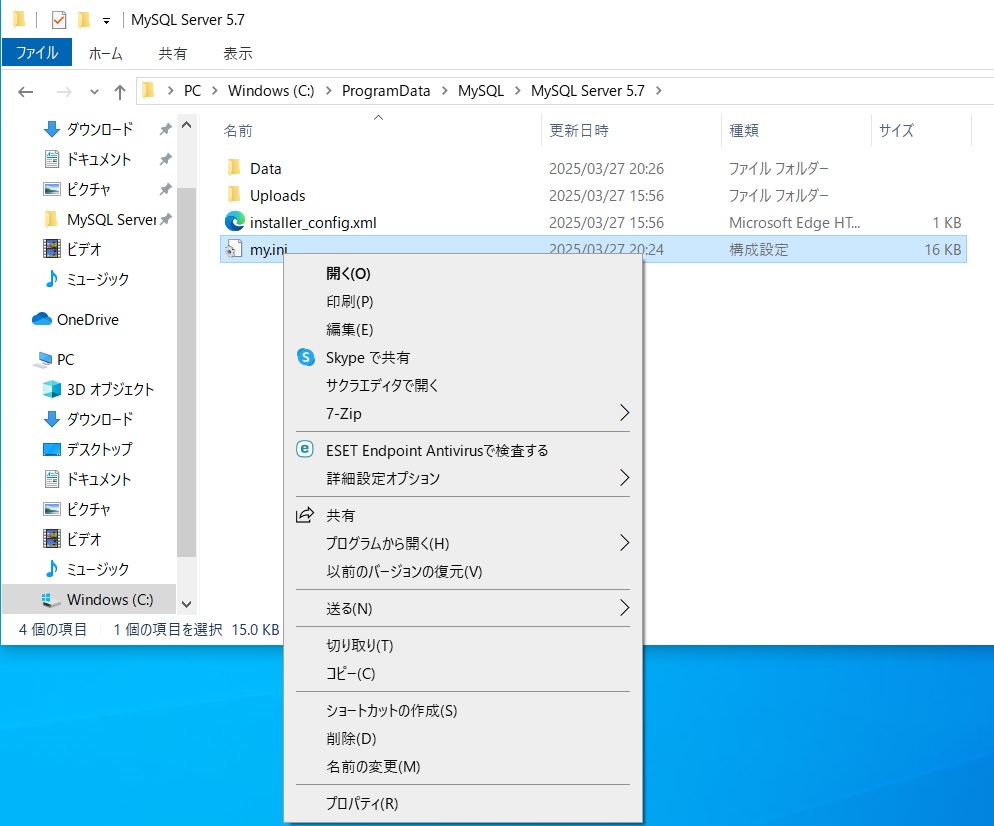This screenshot has width=994, height=826.
Task: Sort by the 種類 column header
Action: click(x=797, y=130)
